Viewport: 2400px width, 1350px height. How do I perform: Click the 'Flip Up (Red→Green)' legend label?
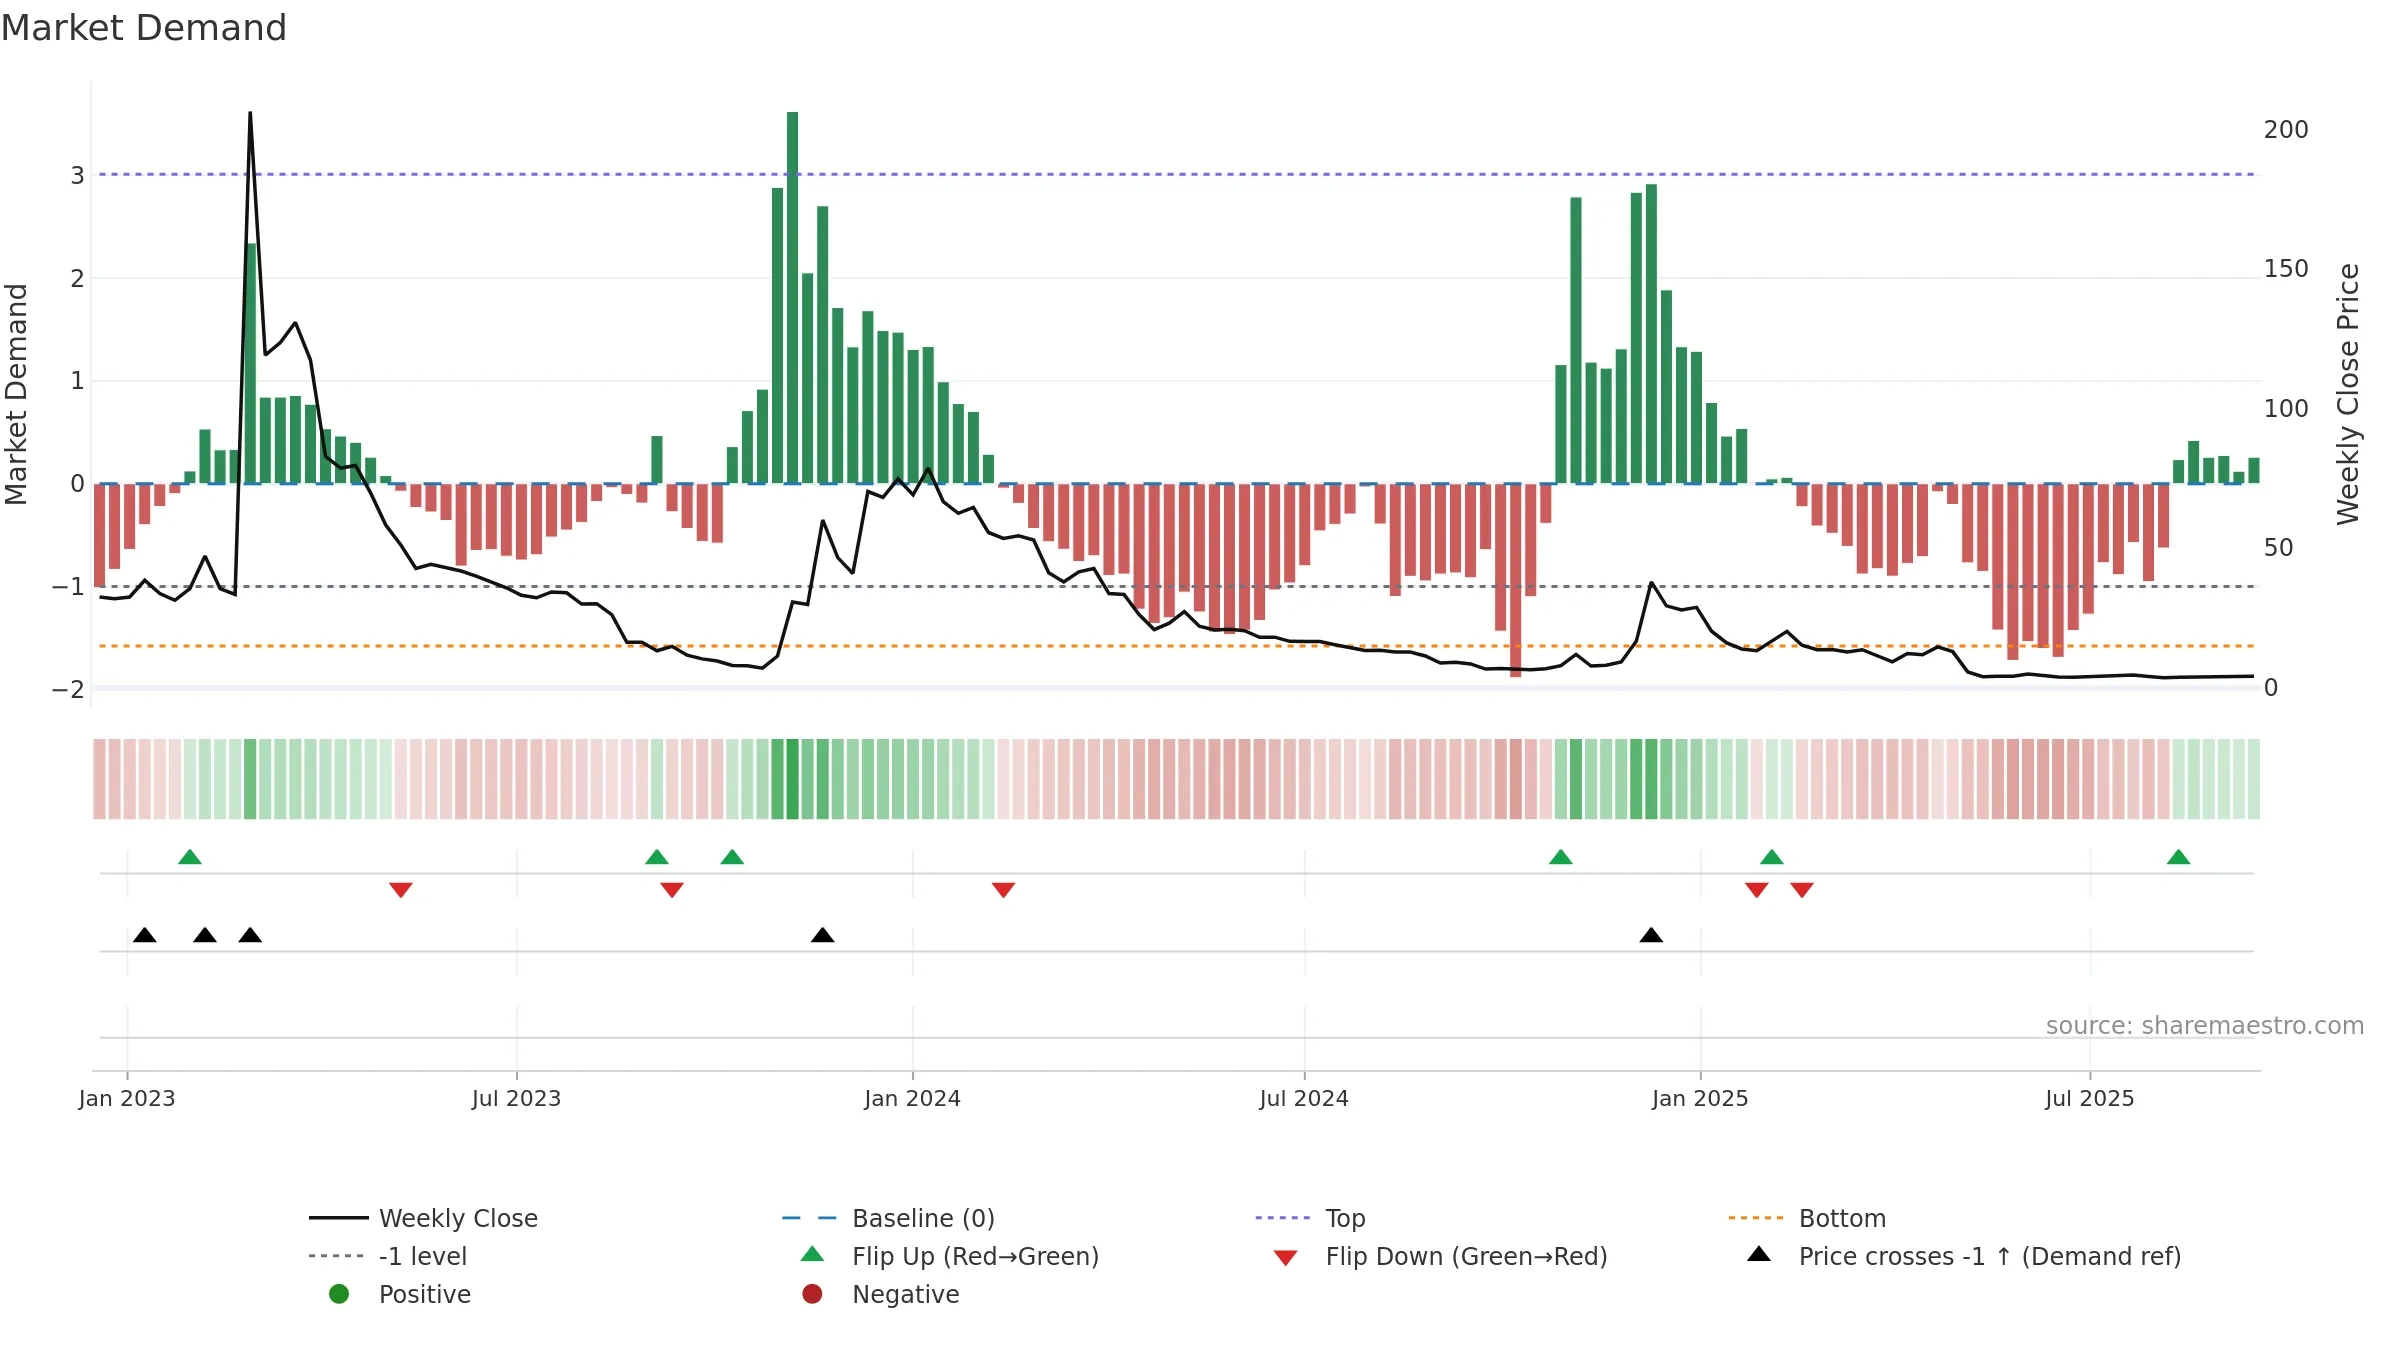click(975, 1256)
